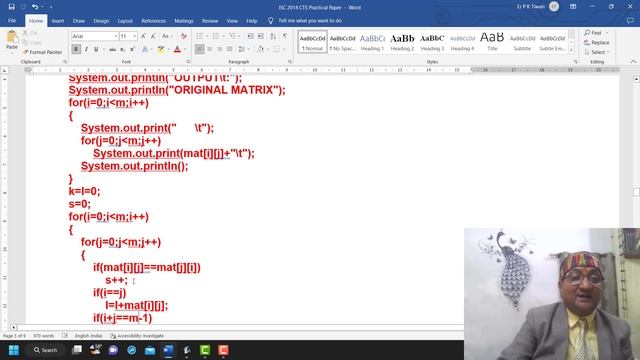
Task: Toggle Underline formatting
Action: 96,49
